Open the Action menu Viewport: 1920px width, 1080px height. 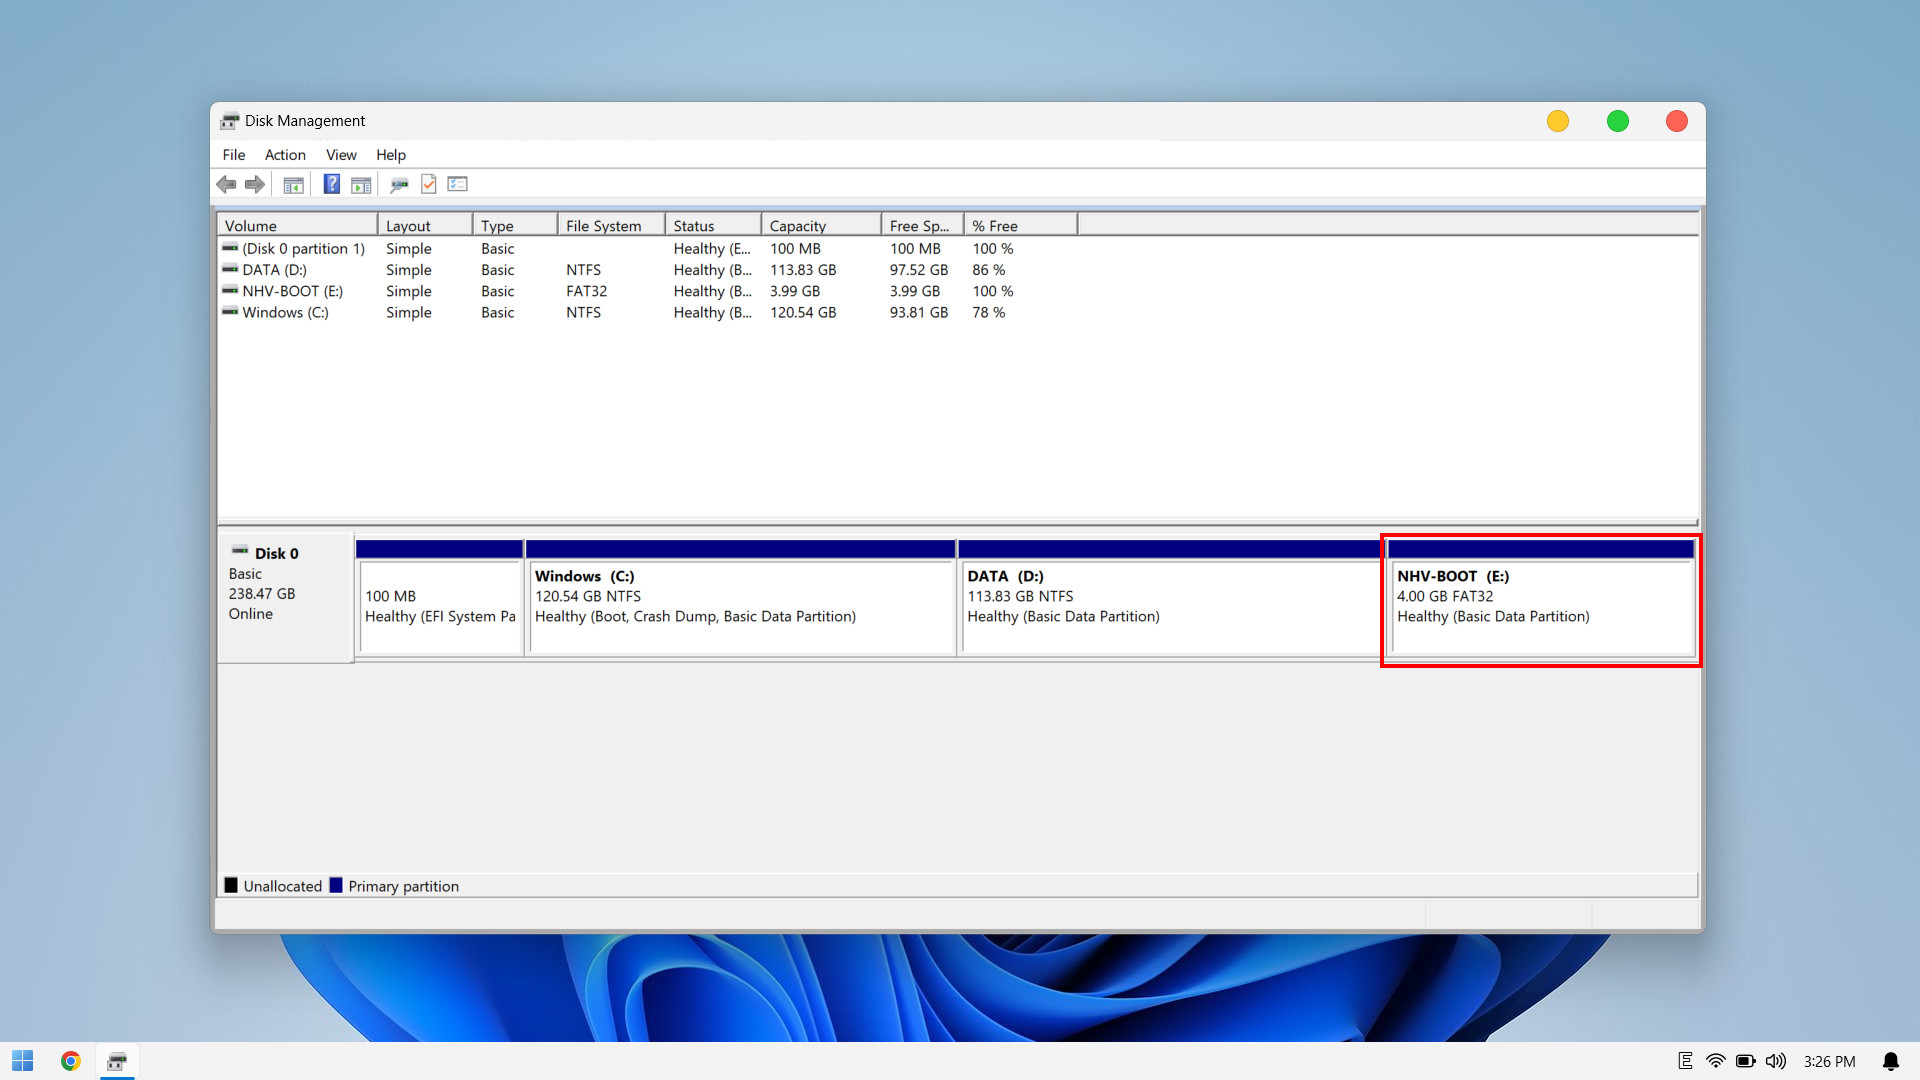point(285,154)
